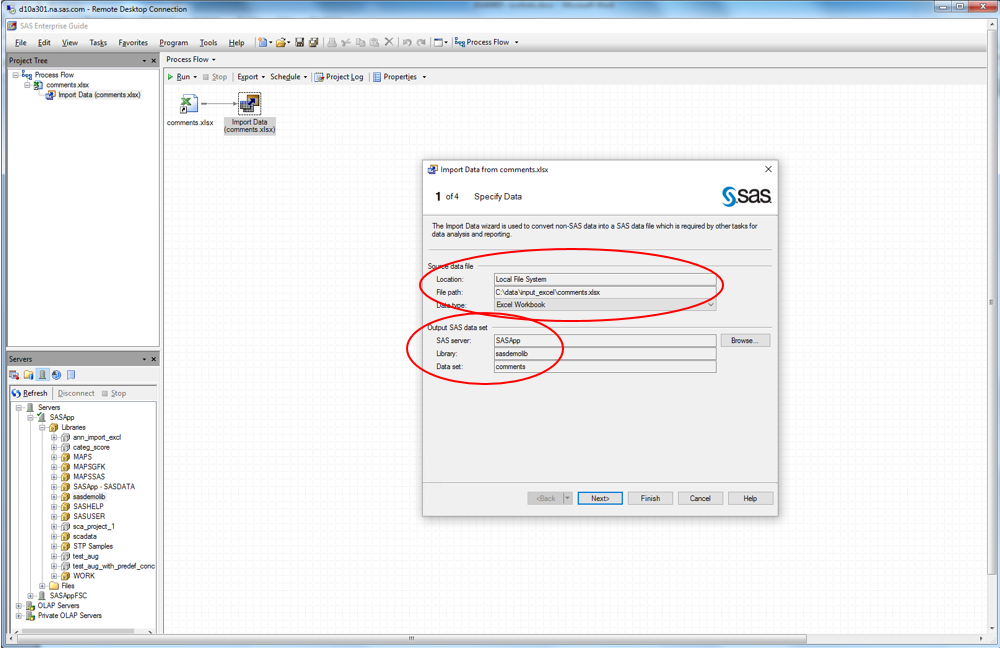
Task: Open the Edit menu
Action: (x=44, y=43)
